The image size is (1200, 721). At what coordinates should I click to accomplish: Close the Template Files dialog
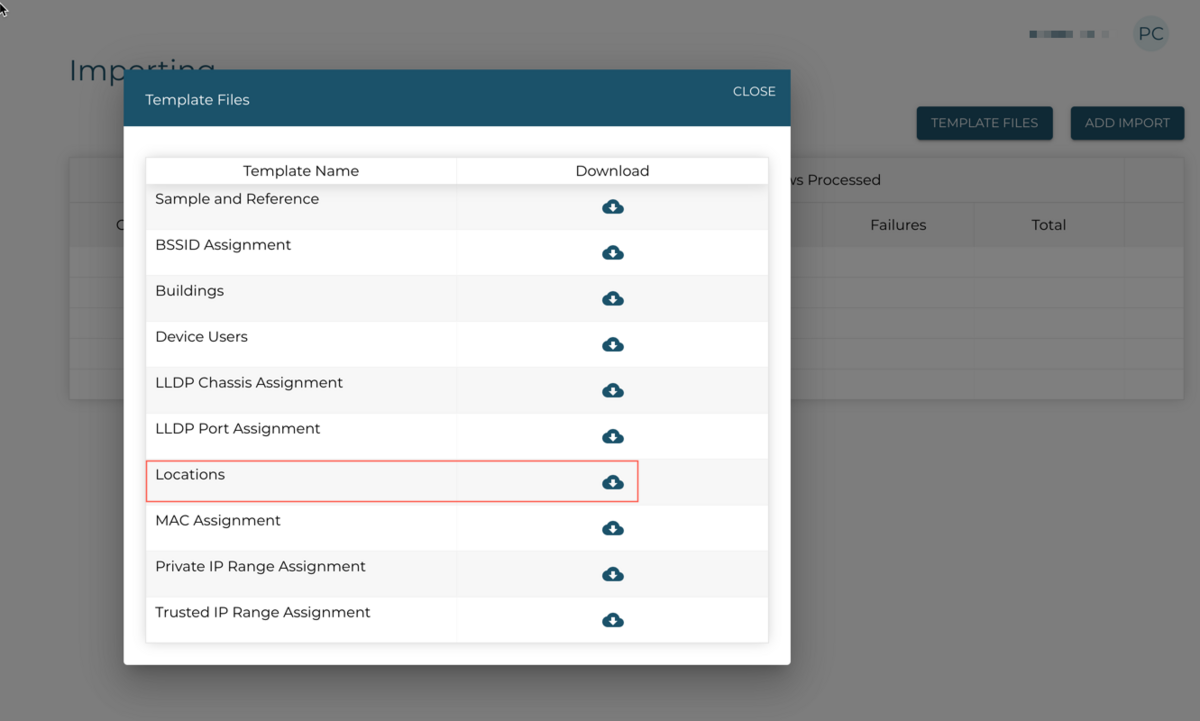[x=754, y=91]
